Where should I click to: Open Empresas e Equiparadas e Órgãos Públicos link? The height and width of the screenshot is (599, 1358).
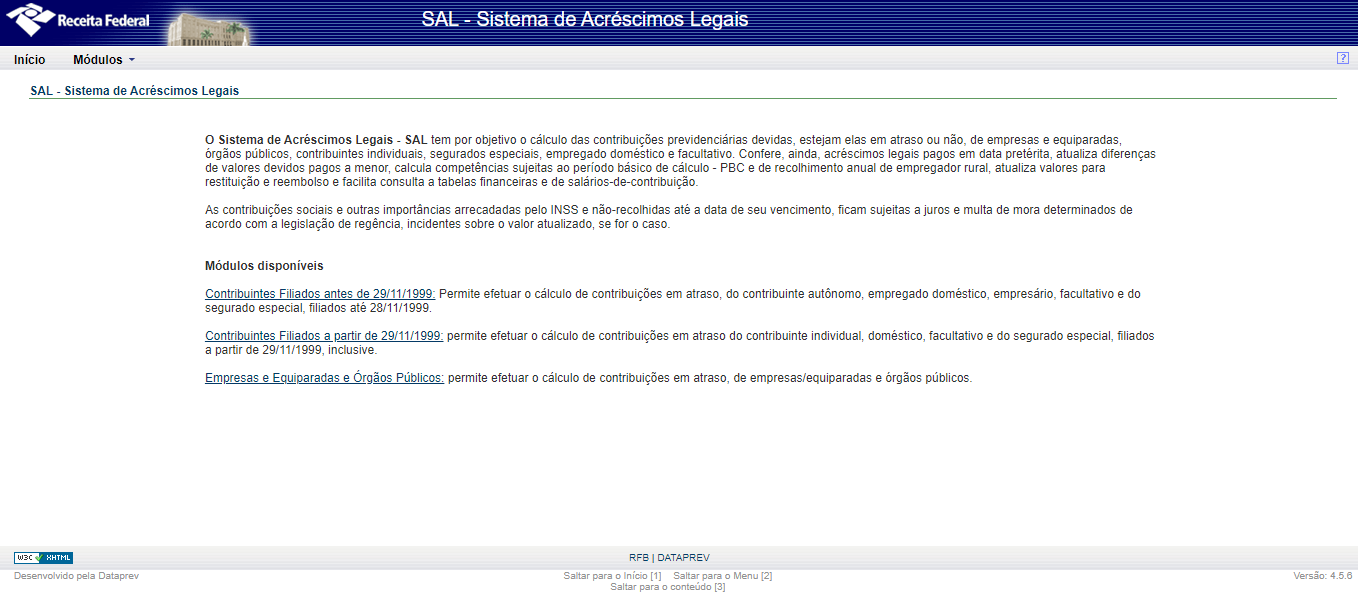tap(324, 378)
